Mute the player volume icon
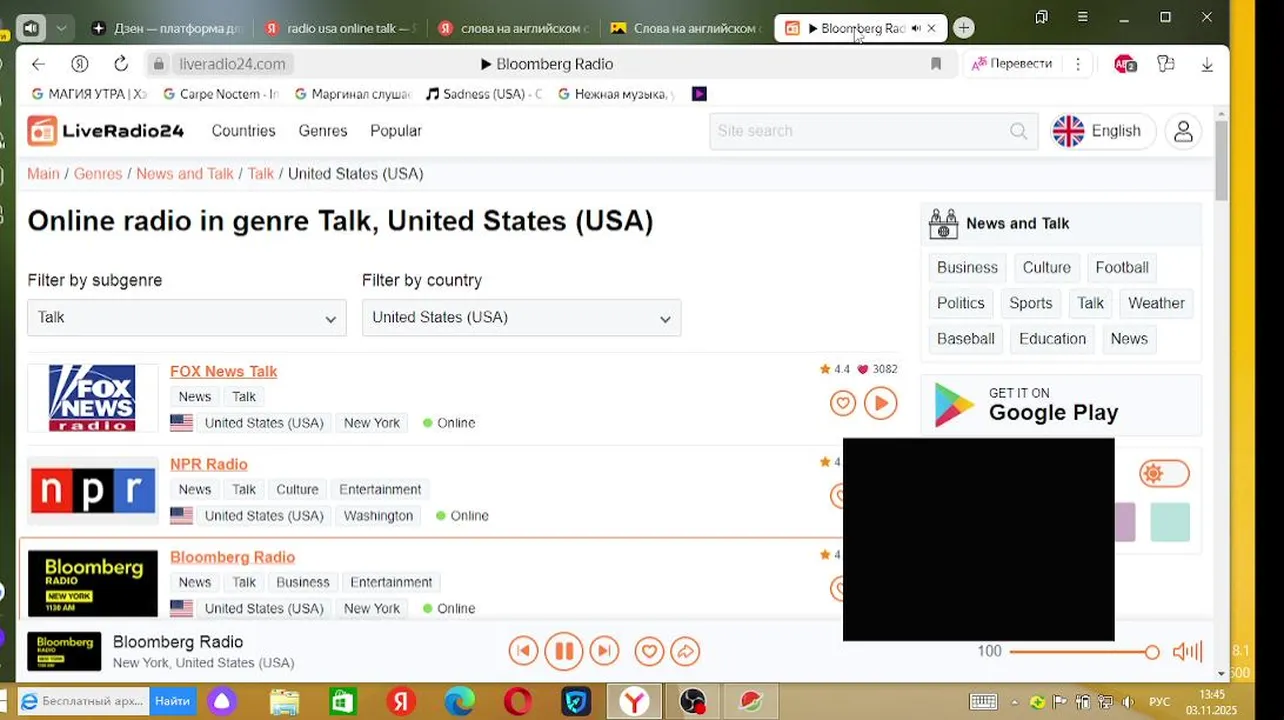 [x=1187, y=652]
